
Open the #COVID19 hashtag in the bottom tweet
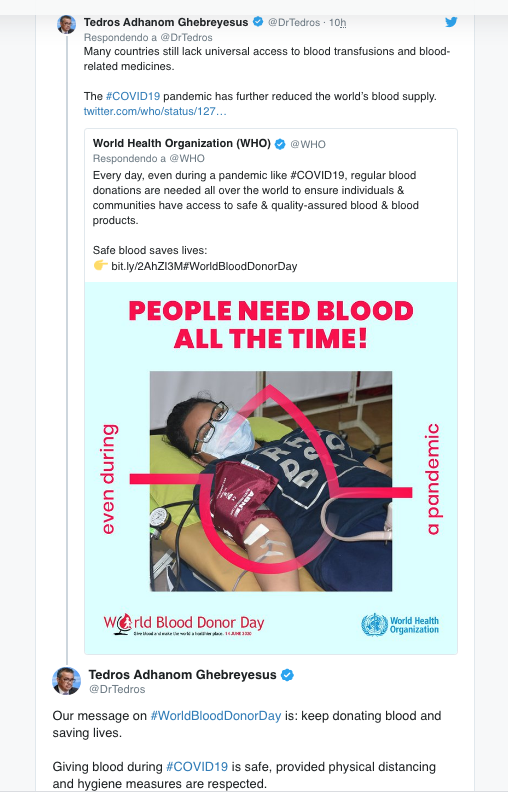197,767
